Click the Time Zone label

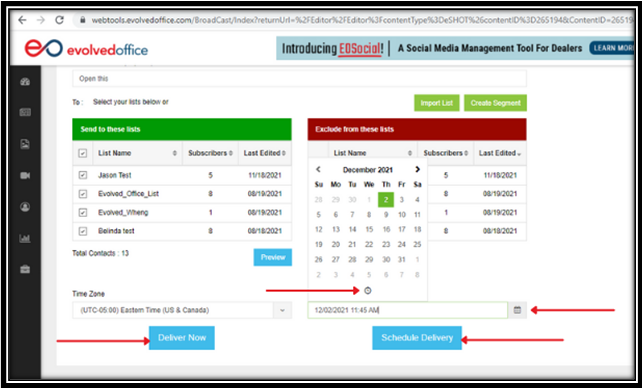[x=88, y=294]
